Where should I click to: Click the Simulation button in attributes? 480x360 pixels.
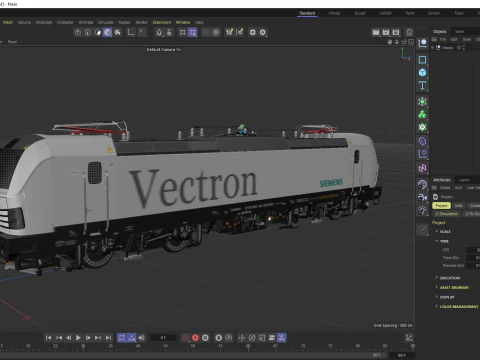(447, 214)
